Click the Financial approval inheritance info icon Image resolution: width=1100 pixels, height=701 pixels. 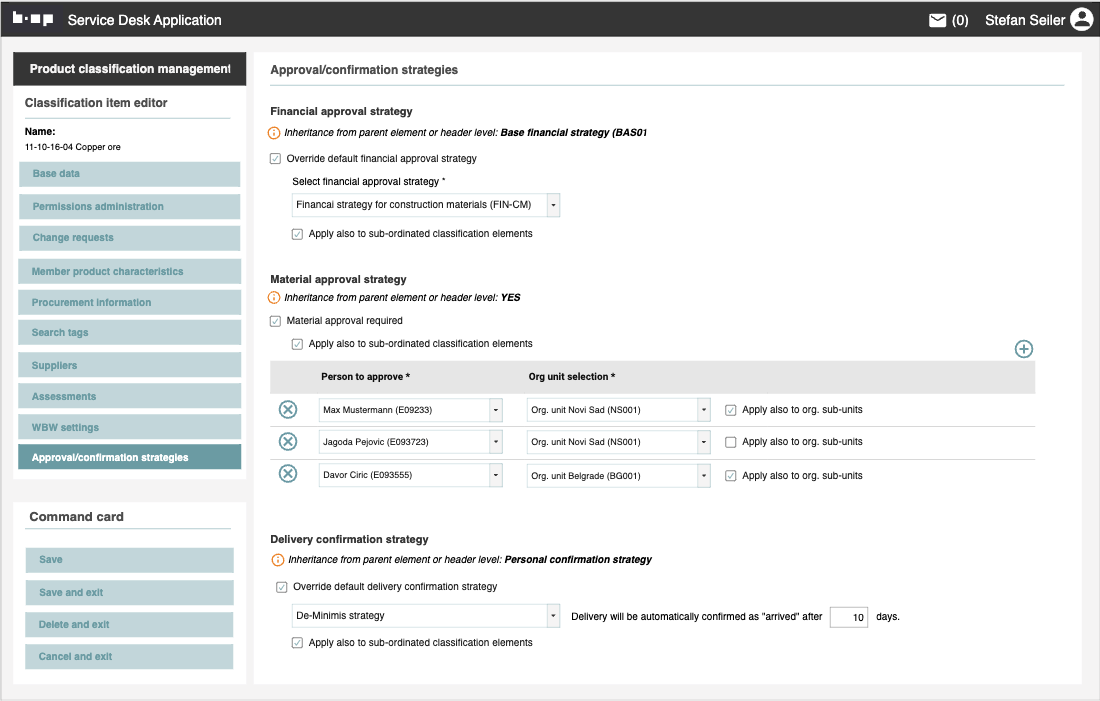coord(275,132)
